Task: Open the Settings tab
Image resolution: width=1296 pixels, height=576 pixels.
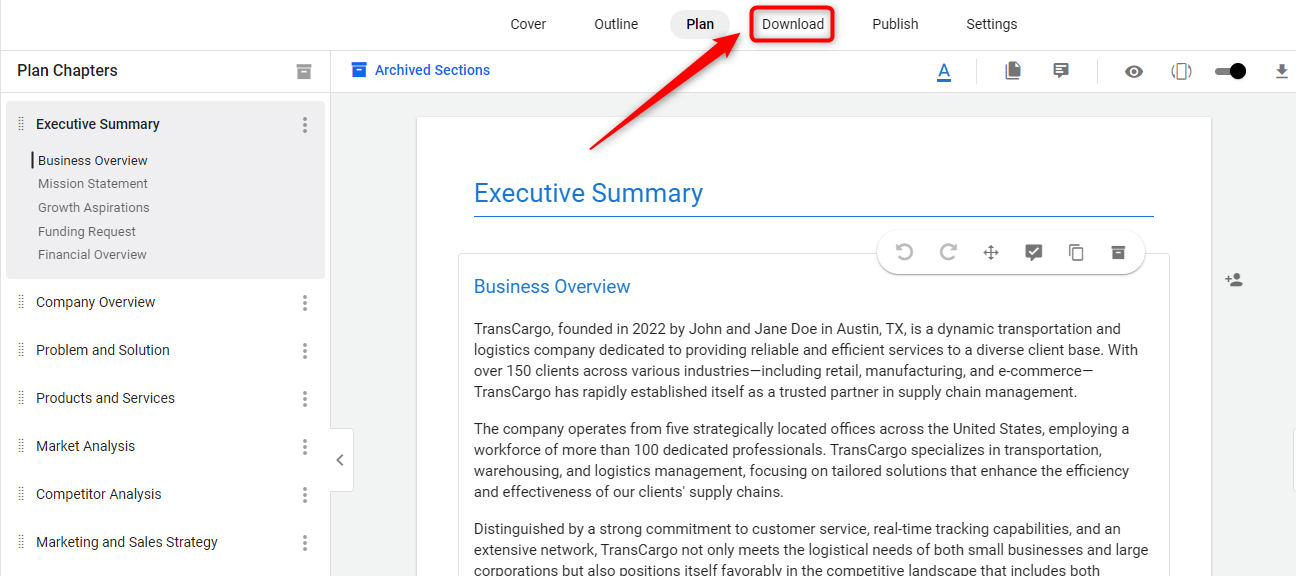Action: click(x=992, y=24)
